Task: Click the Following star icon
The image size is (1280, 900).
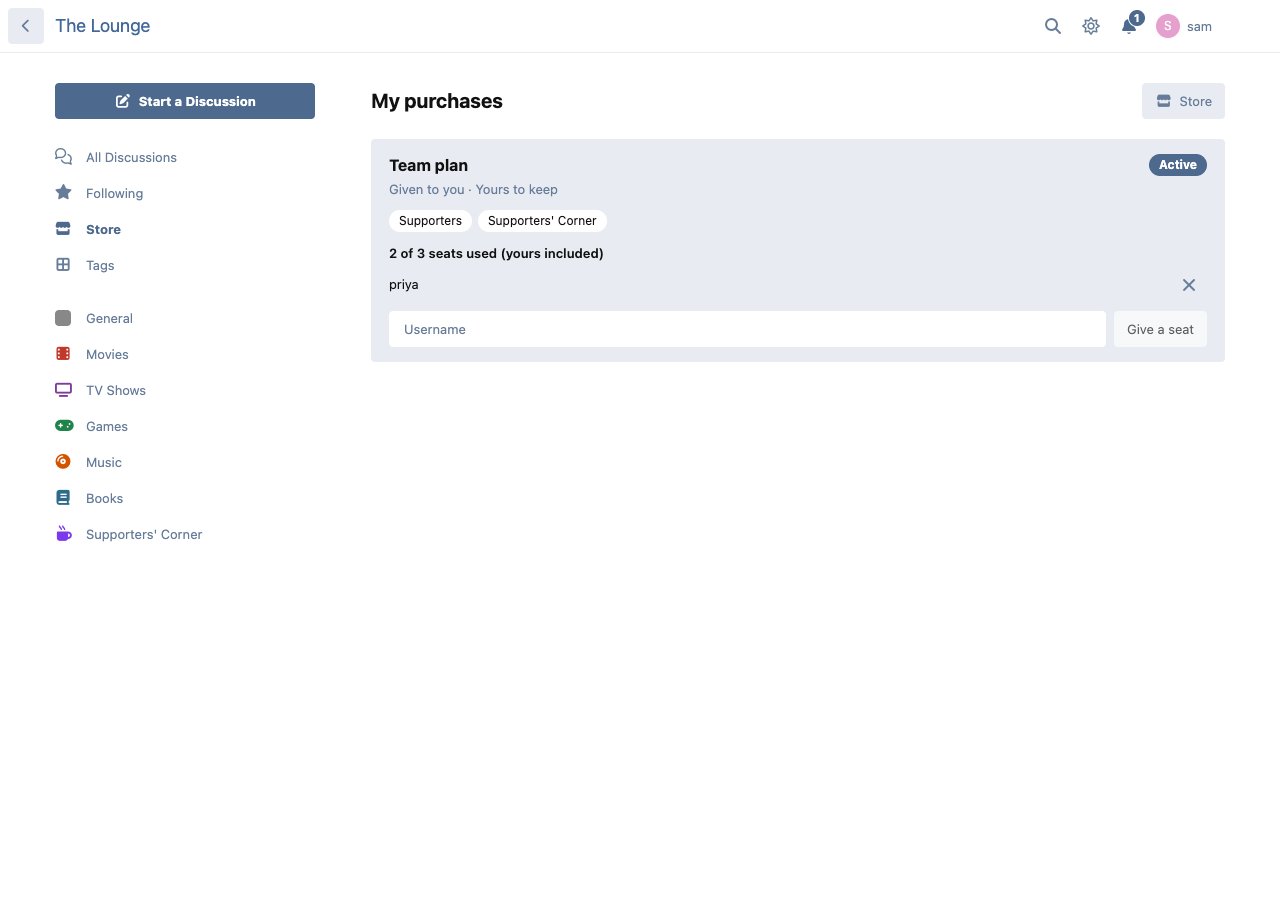Action: 63,193
